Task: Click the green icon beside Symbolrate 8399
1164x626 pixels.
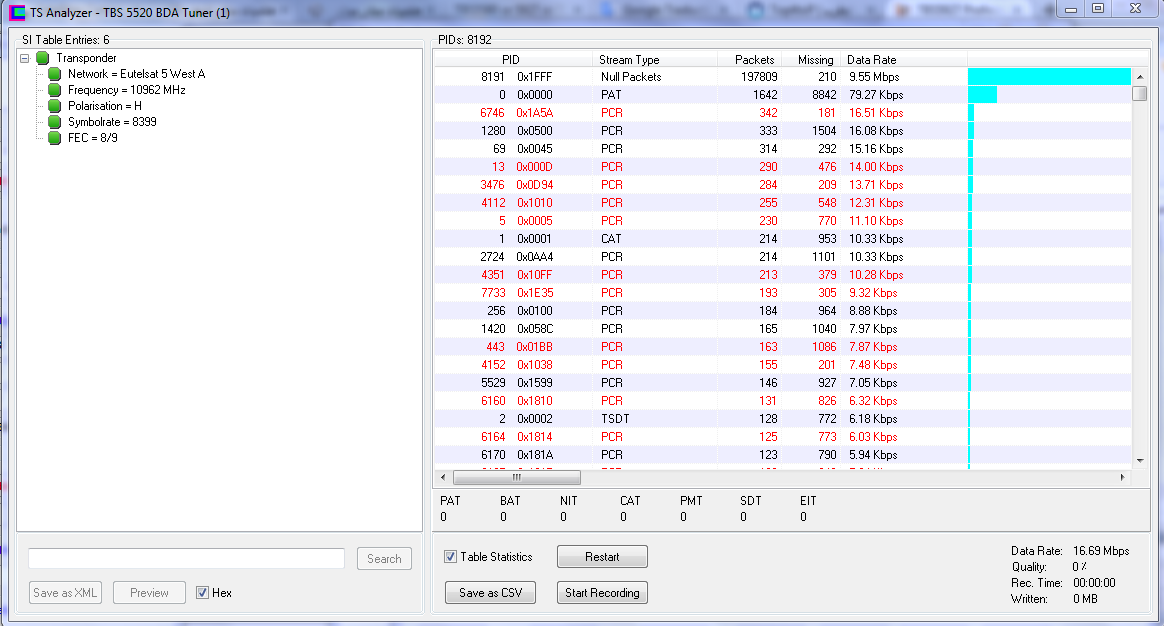Action: pyautogui.click(x=55, y=122)
